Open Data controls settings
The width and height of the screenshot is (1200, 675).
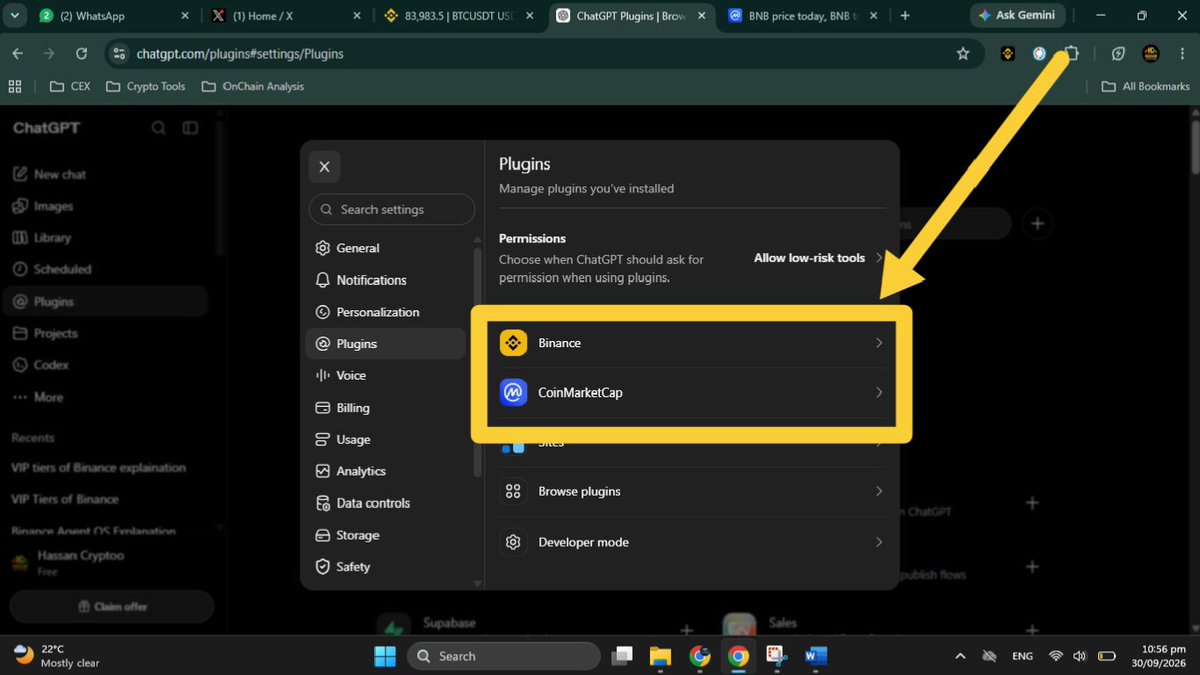(387, 503)
